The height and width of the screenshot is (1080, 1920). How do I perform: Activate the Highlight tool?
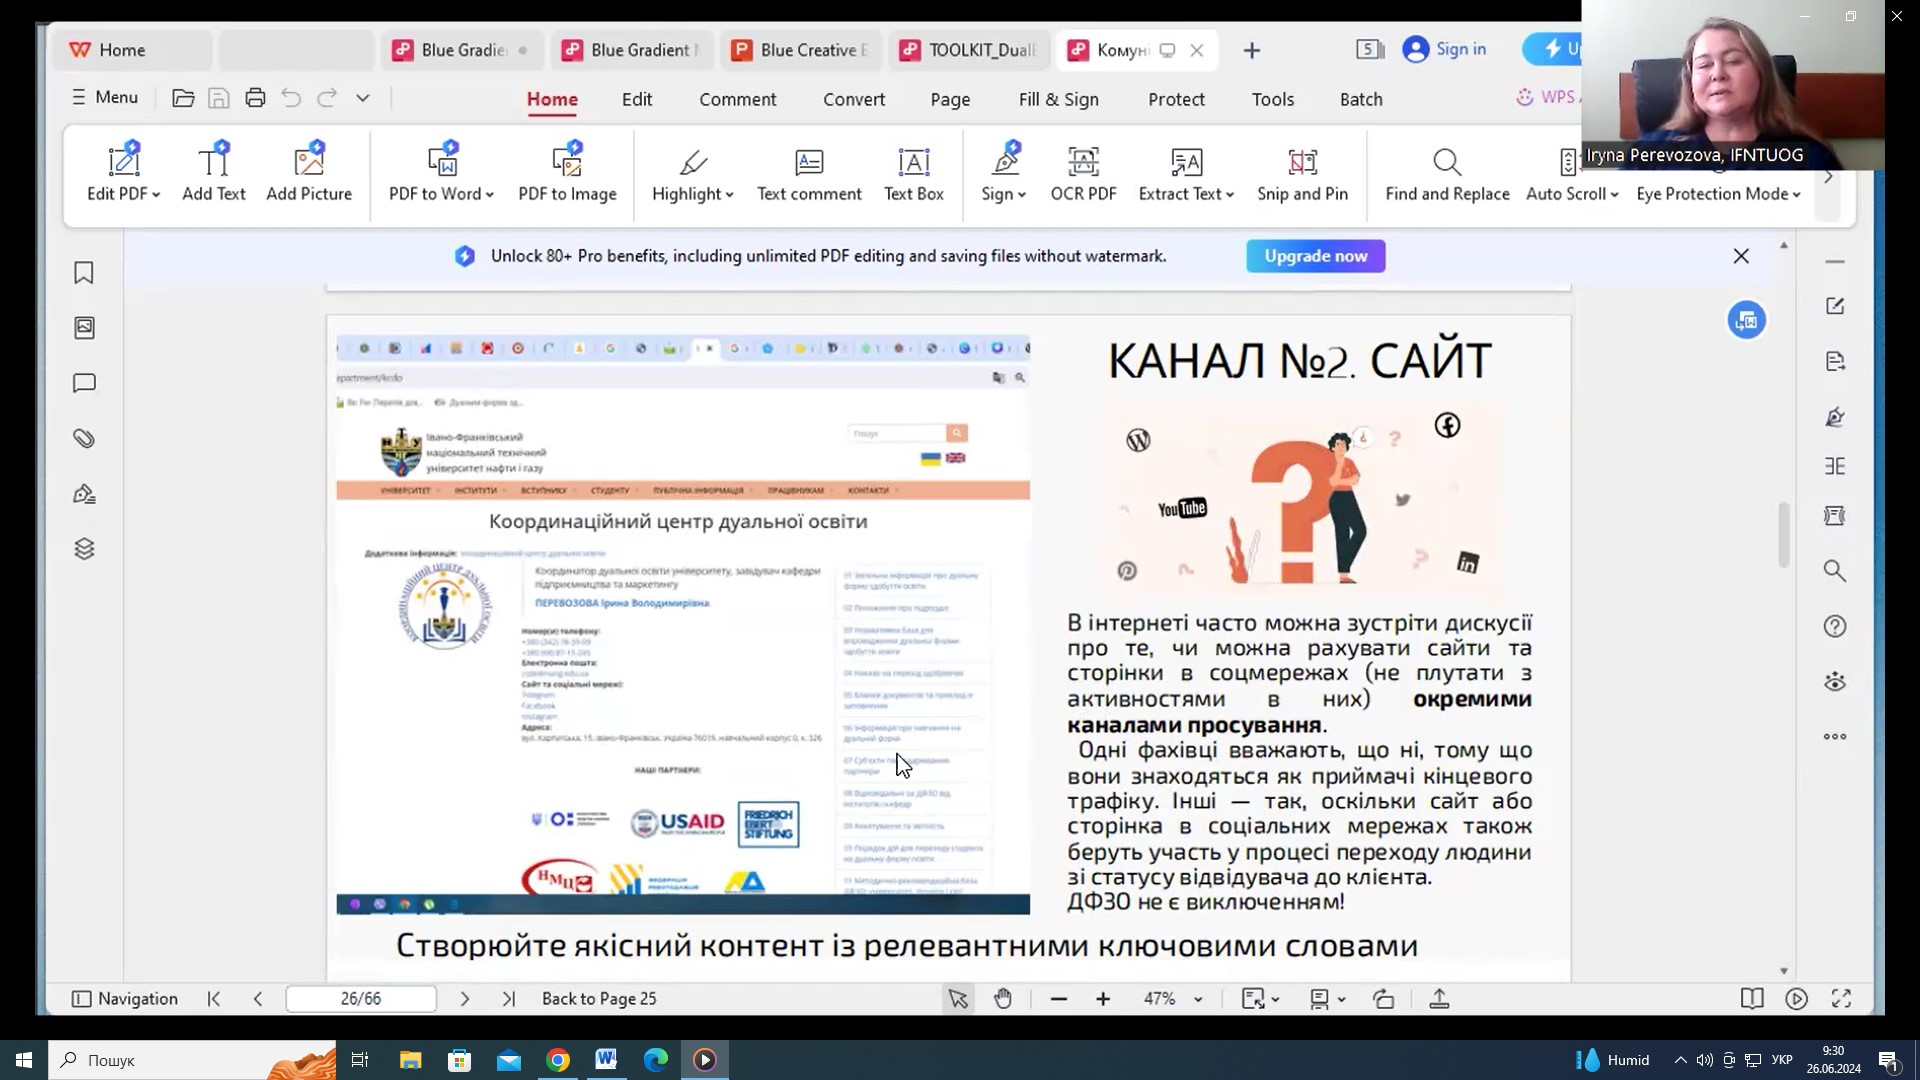tap(692, 172)
